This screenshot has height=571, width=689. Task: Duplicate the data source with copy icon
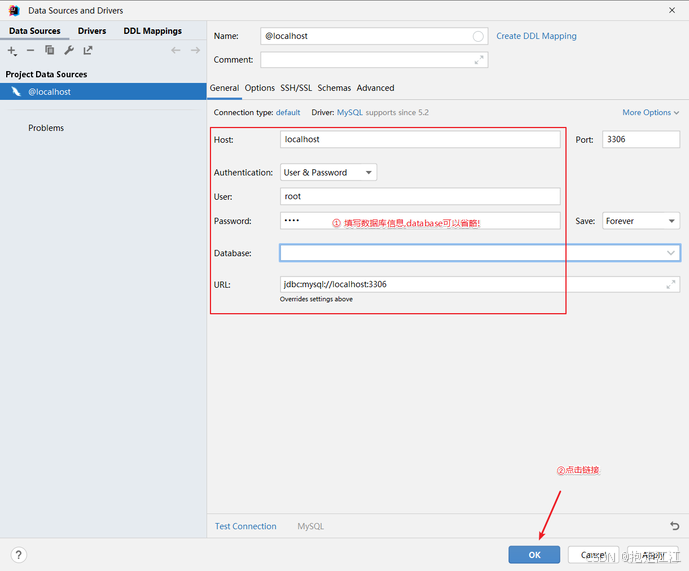point(50,51)
